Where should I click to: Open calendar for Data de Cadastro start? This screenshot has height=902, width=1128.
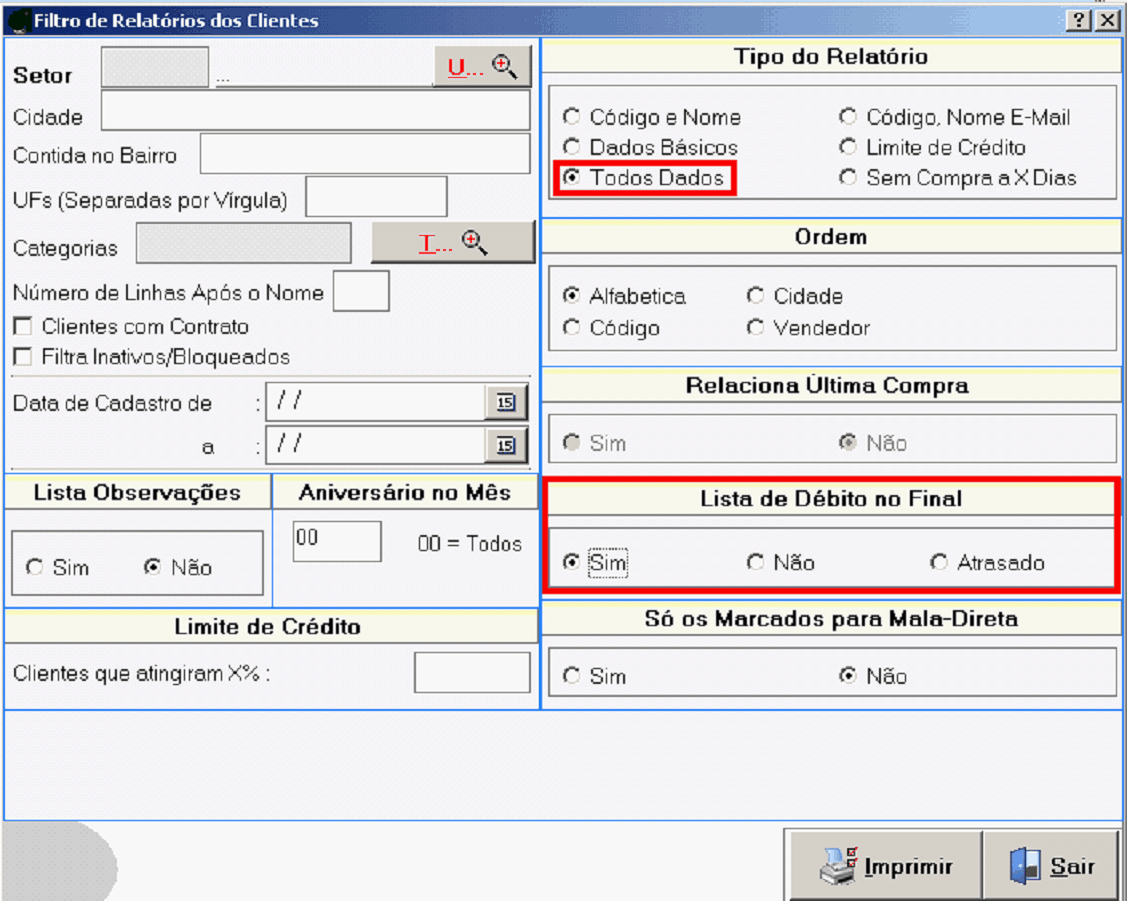tap(506, 402)
